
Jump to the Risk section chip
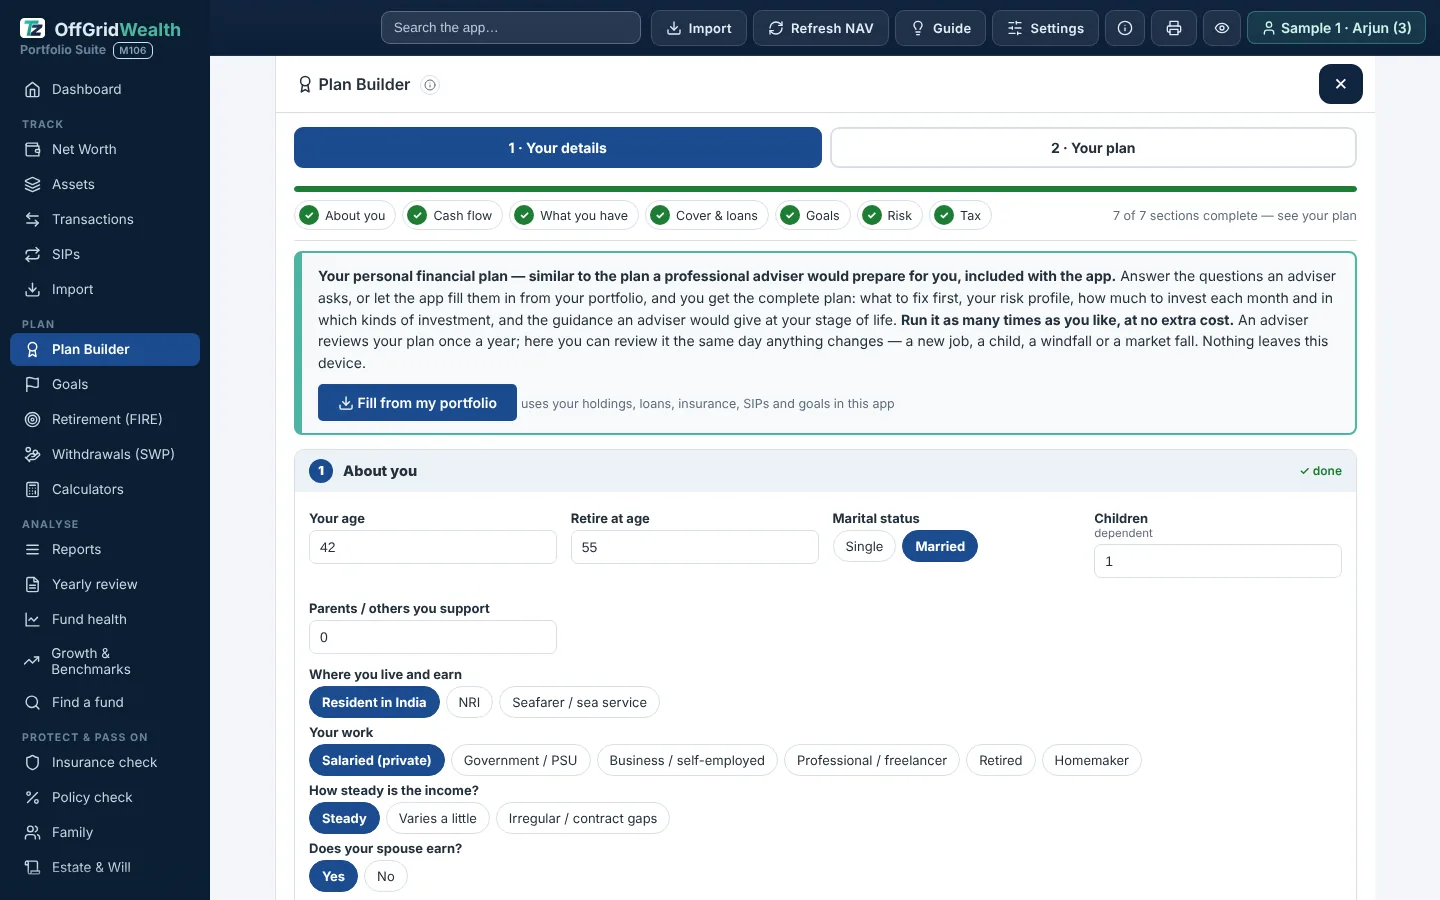890,215
